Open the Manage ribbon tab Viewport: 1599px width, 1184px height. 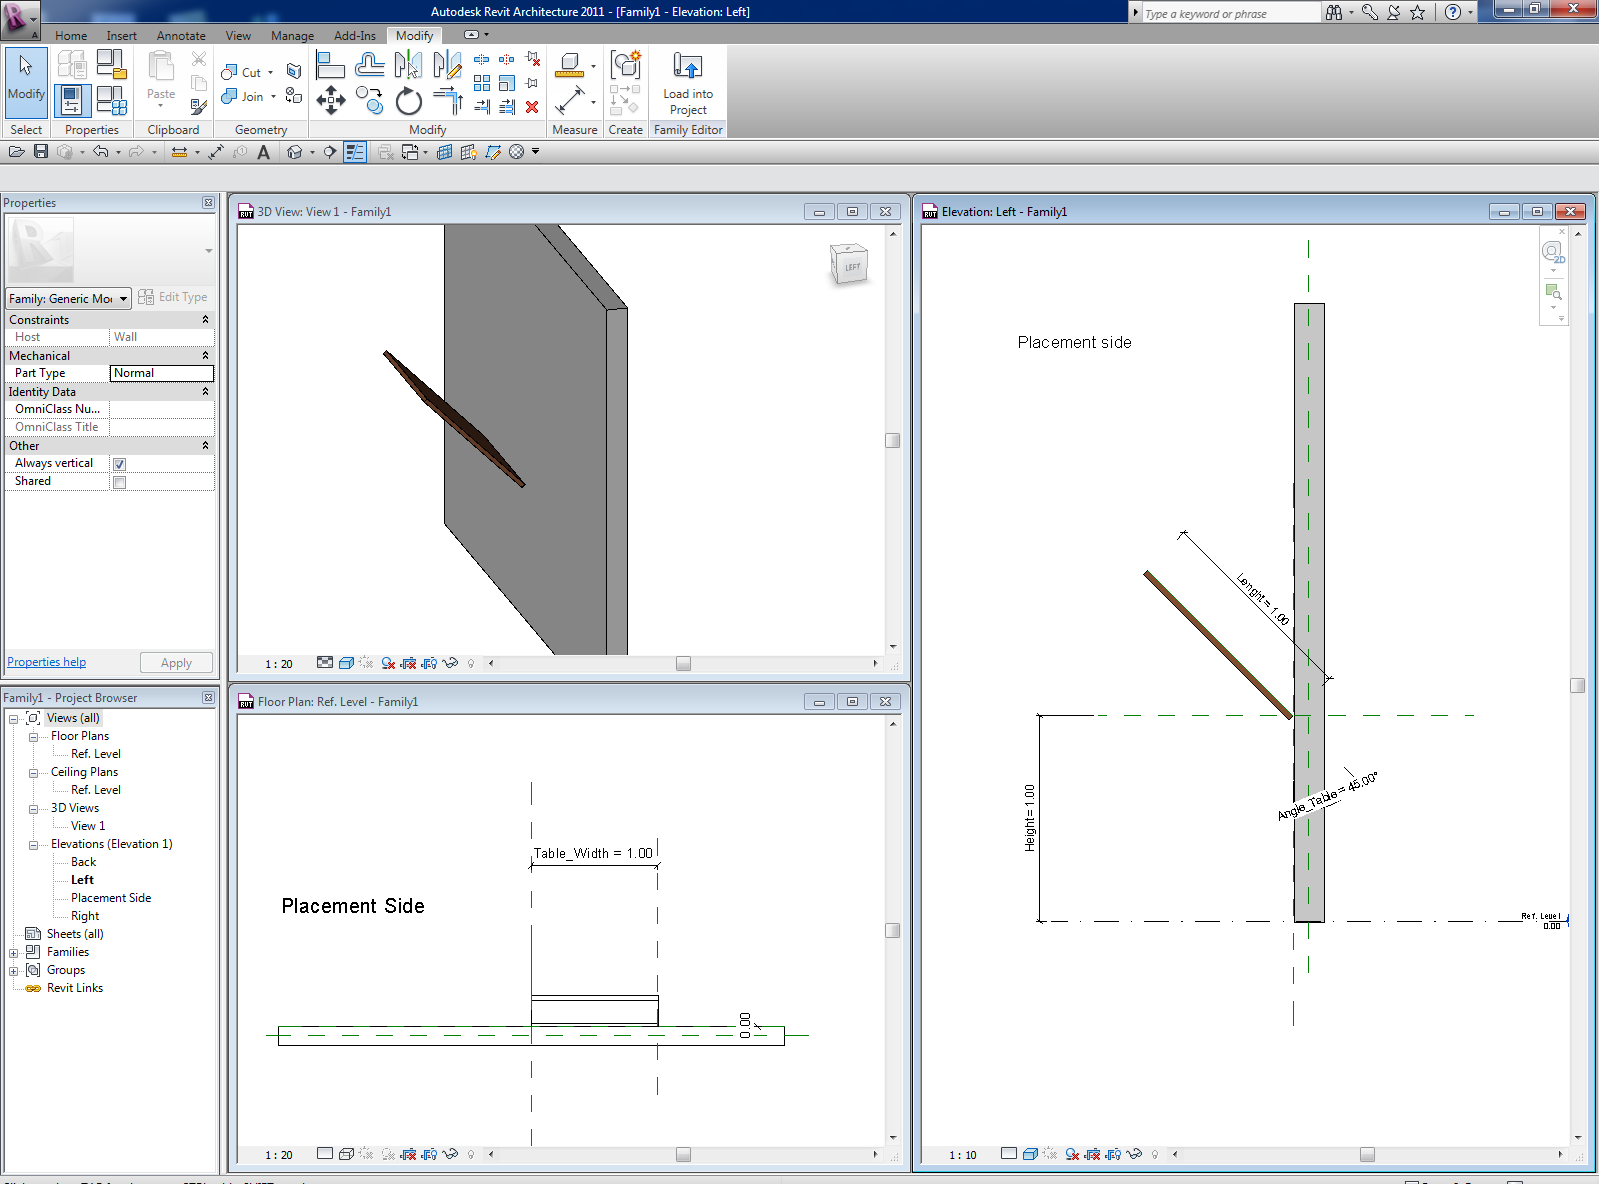click(292, 36)
